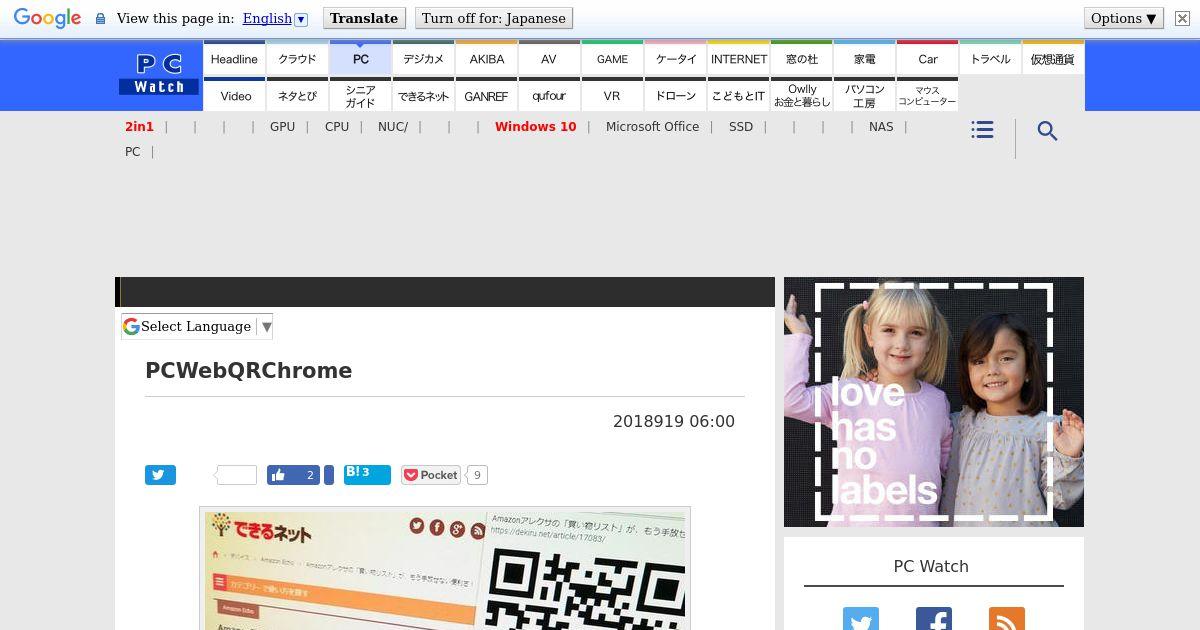Save article to Pocket
1200x630 pixels.
pos(431,475)
